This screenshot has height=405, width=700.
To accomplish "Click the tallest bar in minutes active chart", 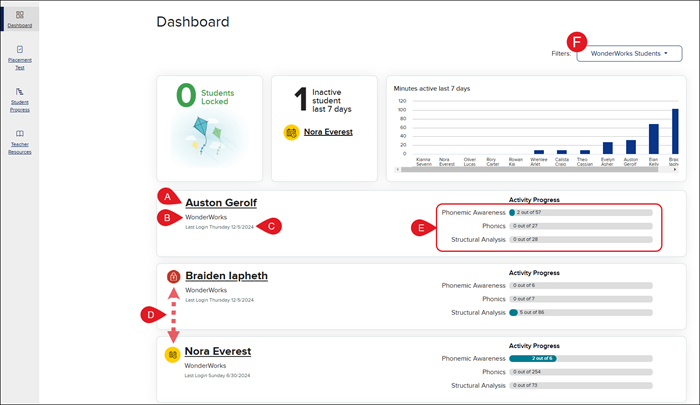I will [x=675, y=132].
